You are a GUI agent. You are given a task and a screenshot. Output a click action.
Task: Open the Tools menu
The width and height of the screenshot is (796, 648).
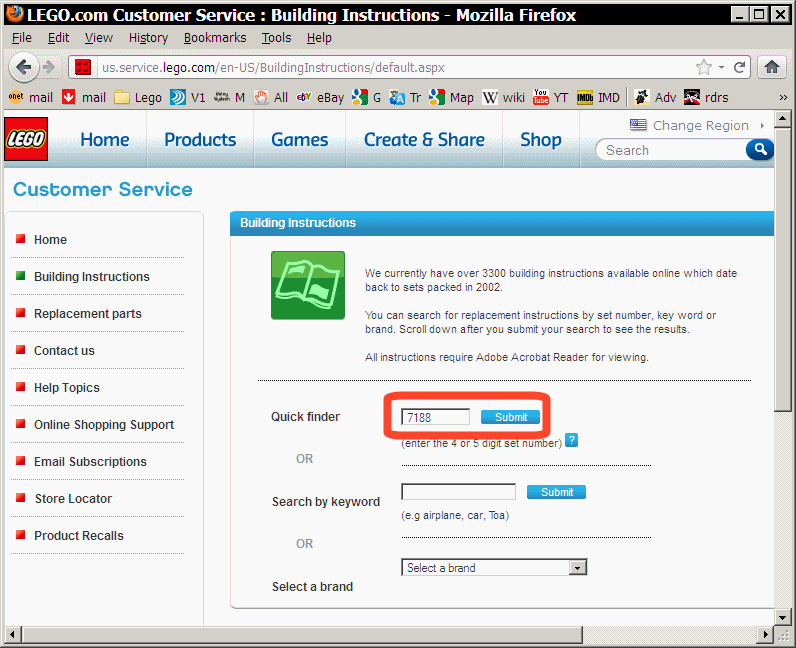pos(276,38)
